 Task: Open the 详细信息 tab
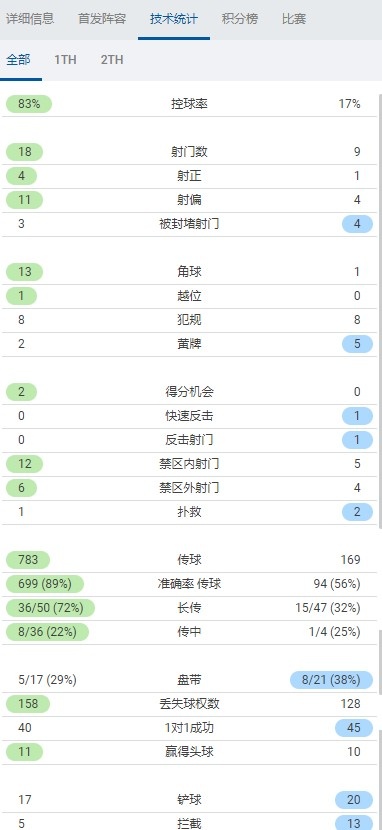(30, 20)
